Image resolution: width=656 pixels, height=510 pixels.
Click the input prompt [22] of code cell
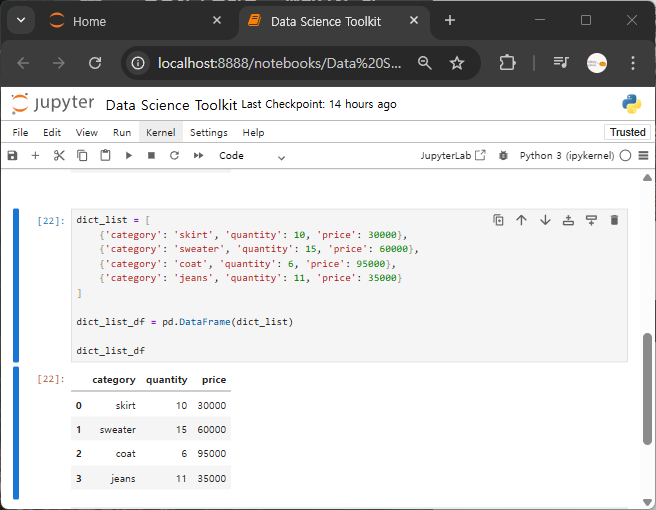click(51, 220)
